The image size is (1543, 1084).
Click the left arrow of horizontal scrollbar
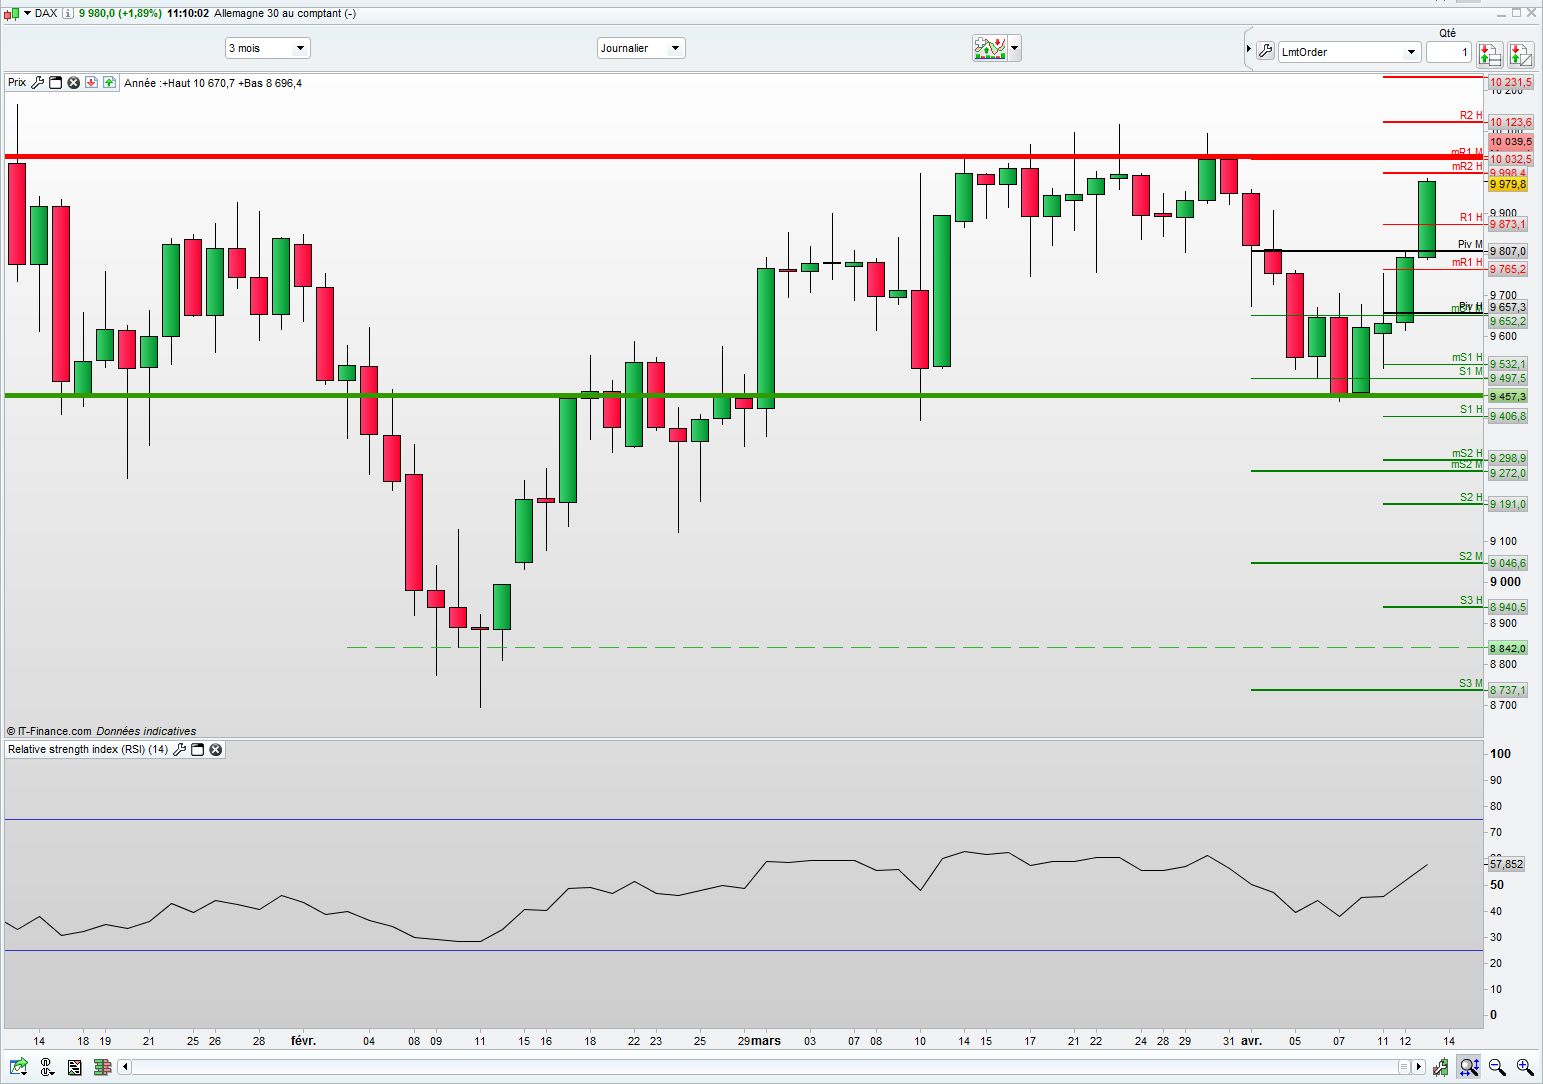(x=124, y=1067)
